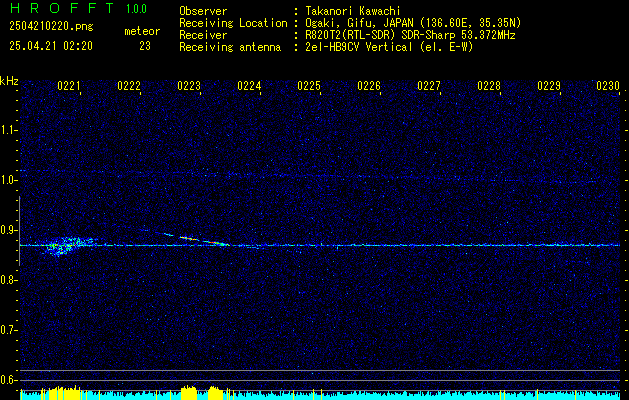Click the gray vertical range bar on the left axis
The image size is (629, 400).
(x=19, y=231)
